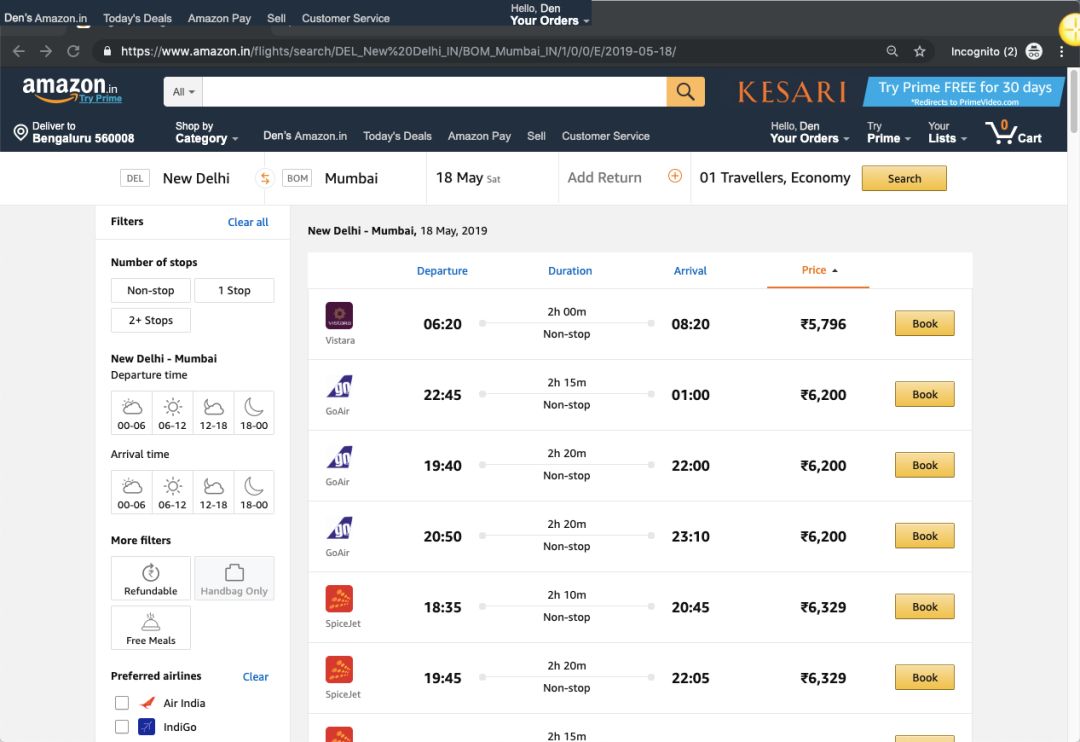Click the browser forward arrow
This screenshot has width=1080, height=742.
(x=45, y=51)
